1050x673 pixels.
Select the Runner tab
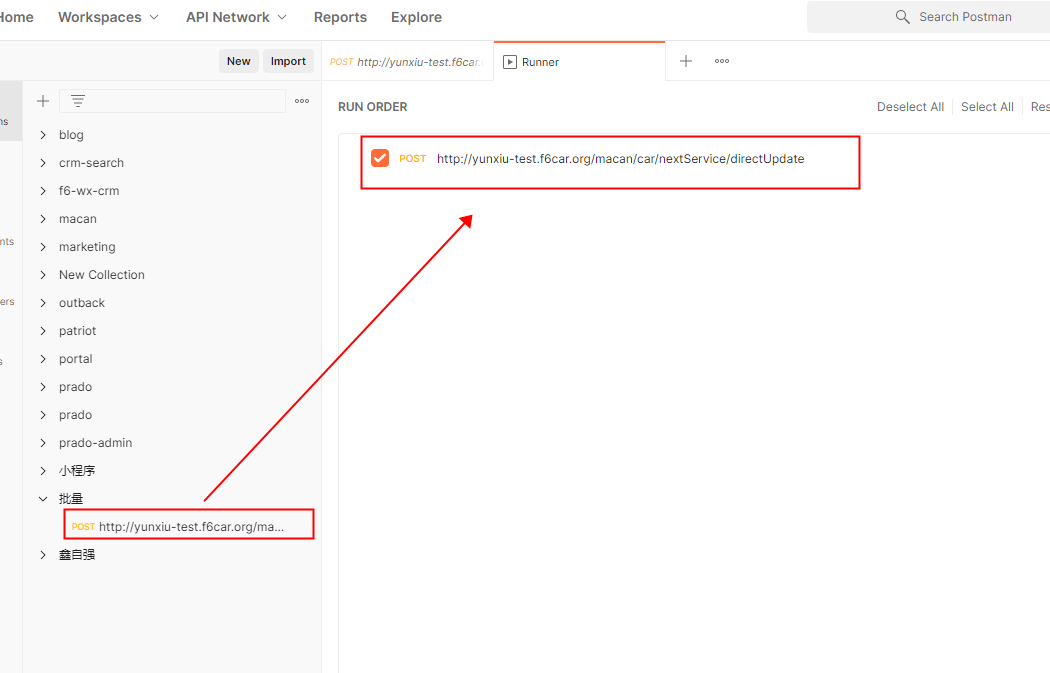[579, 62]
